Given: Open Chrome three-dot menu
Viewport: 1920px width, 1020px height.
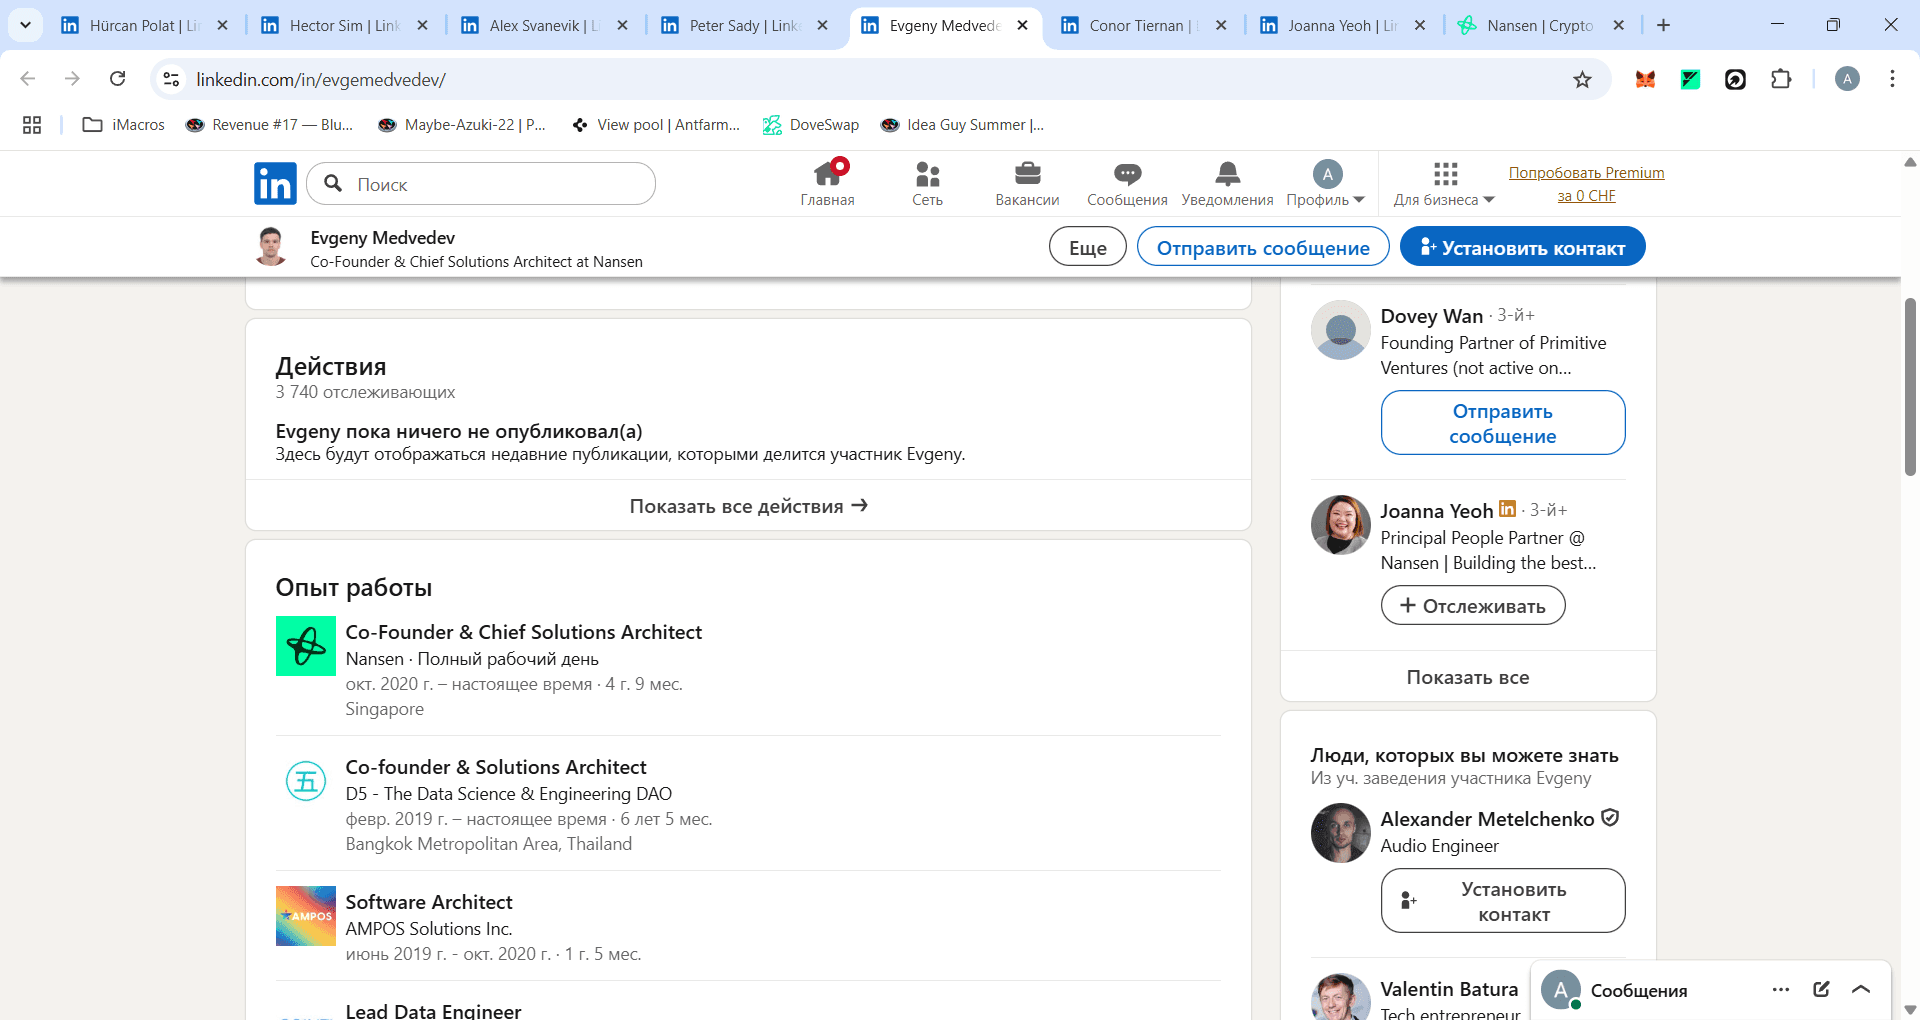Looking at the screenshot, I should click(x=1892, y=79).
